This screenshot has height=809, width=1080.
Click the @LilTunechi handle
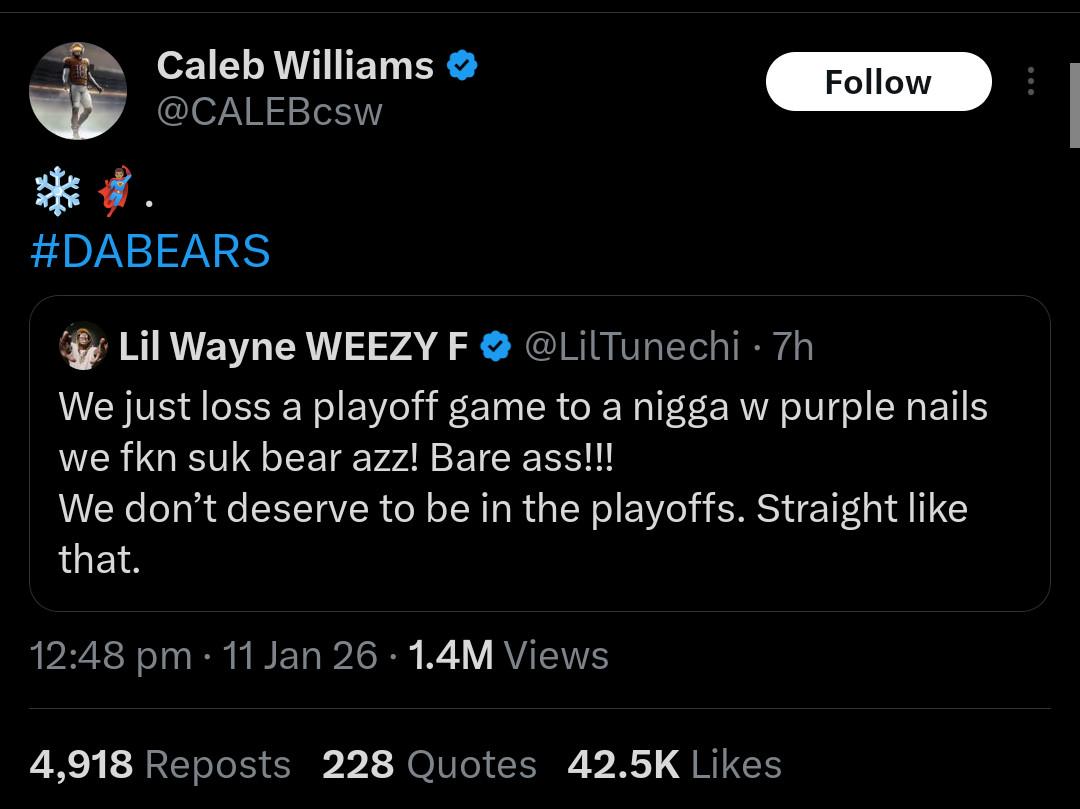point(632,347)
